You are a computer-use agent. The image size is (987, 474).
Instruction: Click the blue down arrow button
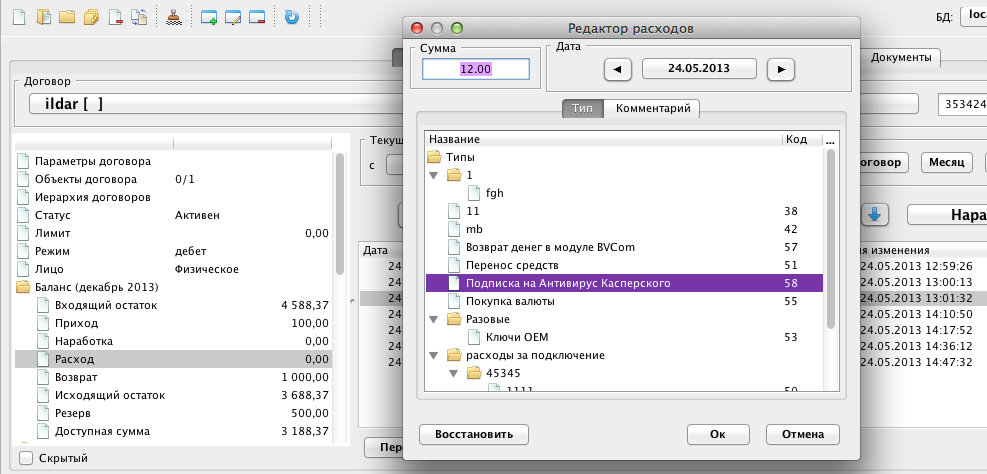coord(873,214)
